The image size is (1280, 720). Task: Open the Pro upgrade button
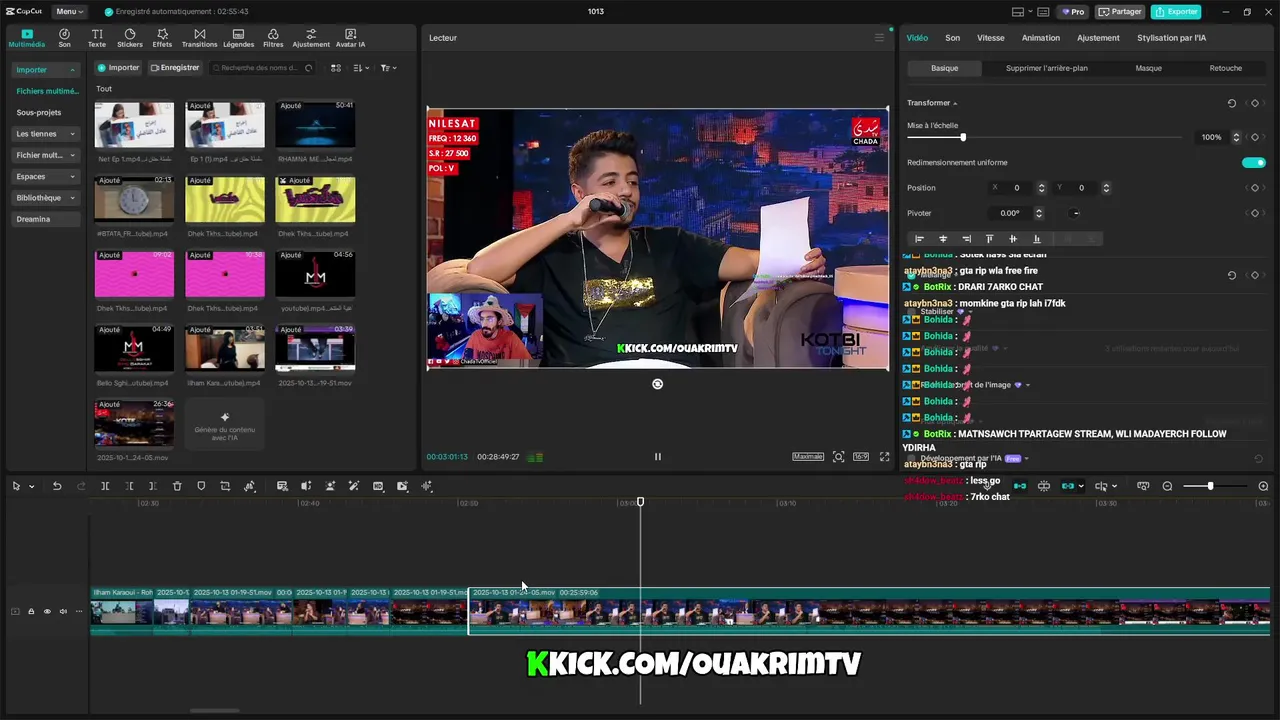pyautogui.click(x=1072, y=11)
